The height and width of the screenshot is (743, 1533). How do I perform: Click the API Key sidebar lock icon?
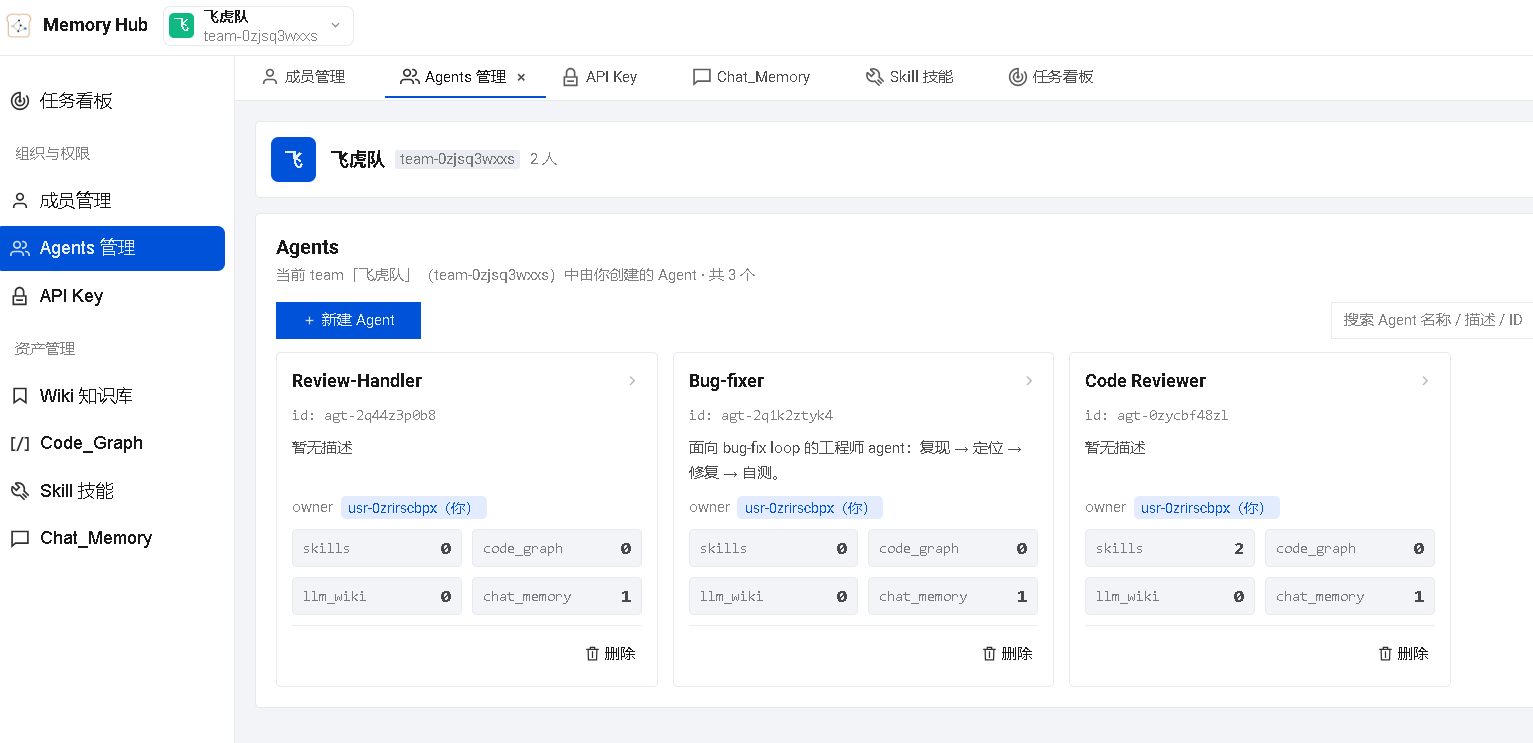pyautogui.click(x=20, y=296)
